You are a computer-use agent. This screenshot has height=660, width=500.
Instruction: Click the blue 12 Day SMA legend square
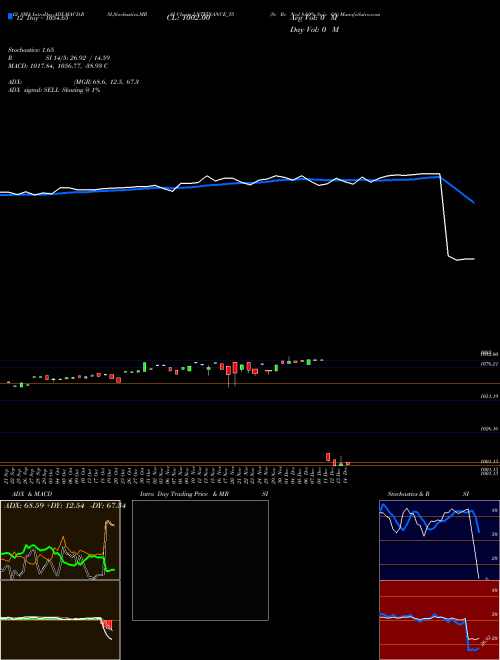[x=10, y=17]
